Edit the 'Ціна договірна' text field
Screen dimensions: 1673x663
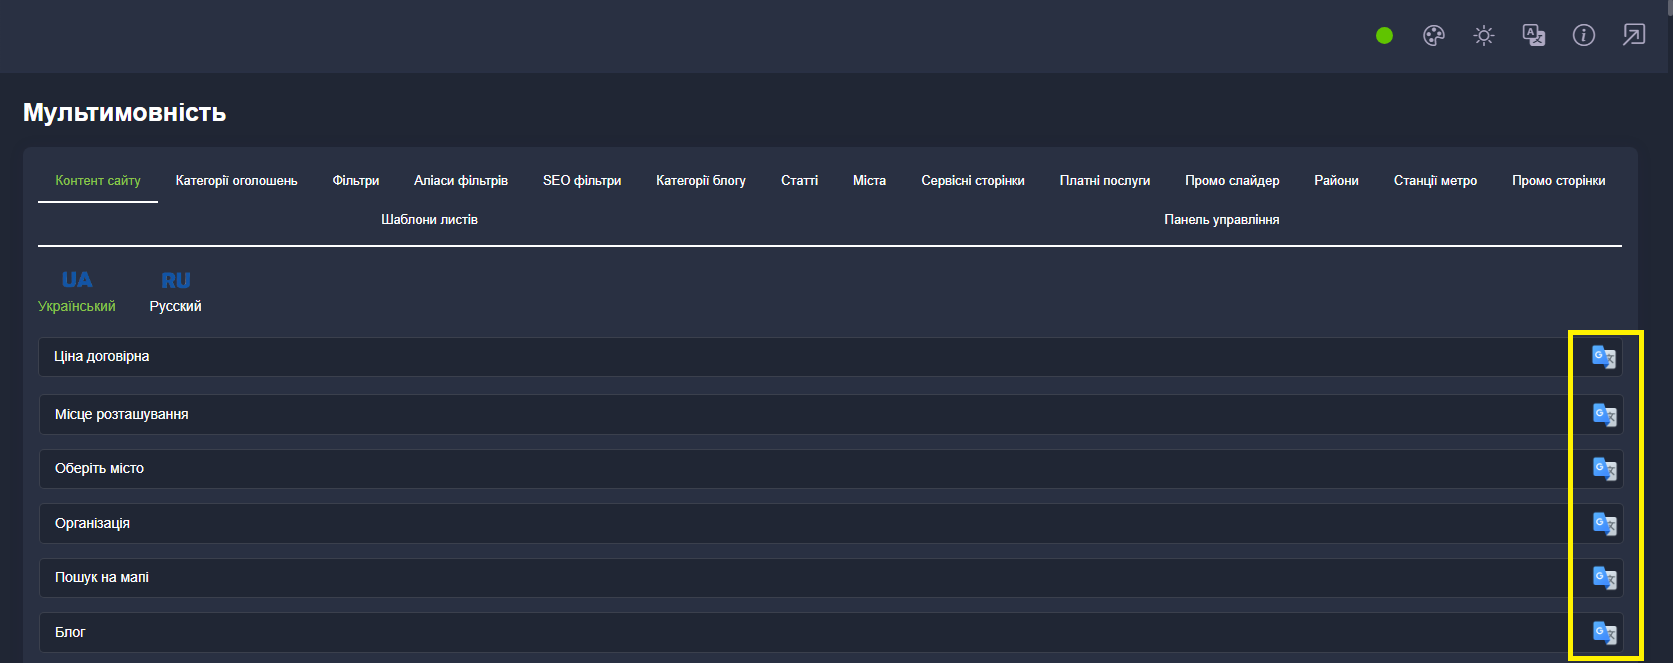point(800,357)
